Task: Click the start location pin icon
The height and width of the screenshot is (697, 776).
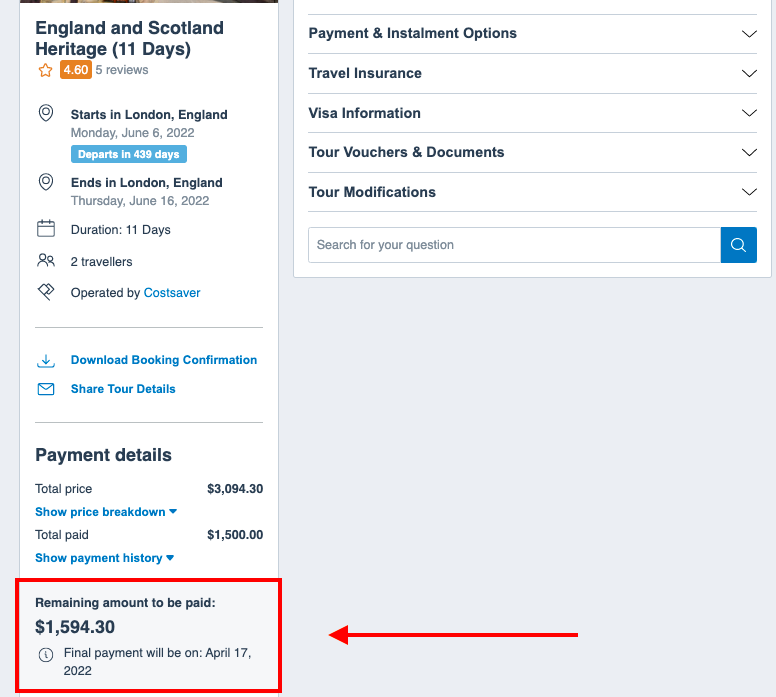Action: pyautogui.click(x=46, y=113)
